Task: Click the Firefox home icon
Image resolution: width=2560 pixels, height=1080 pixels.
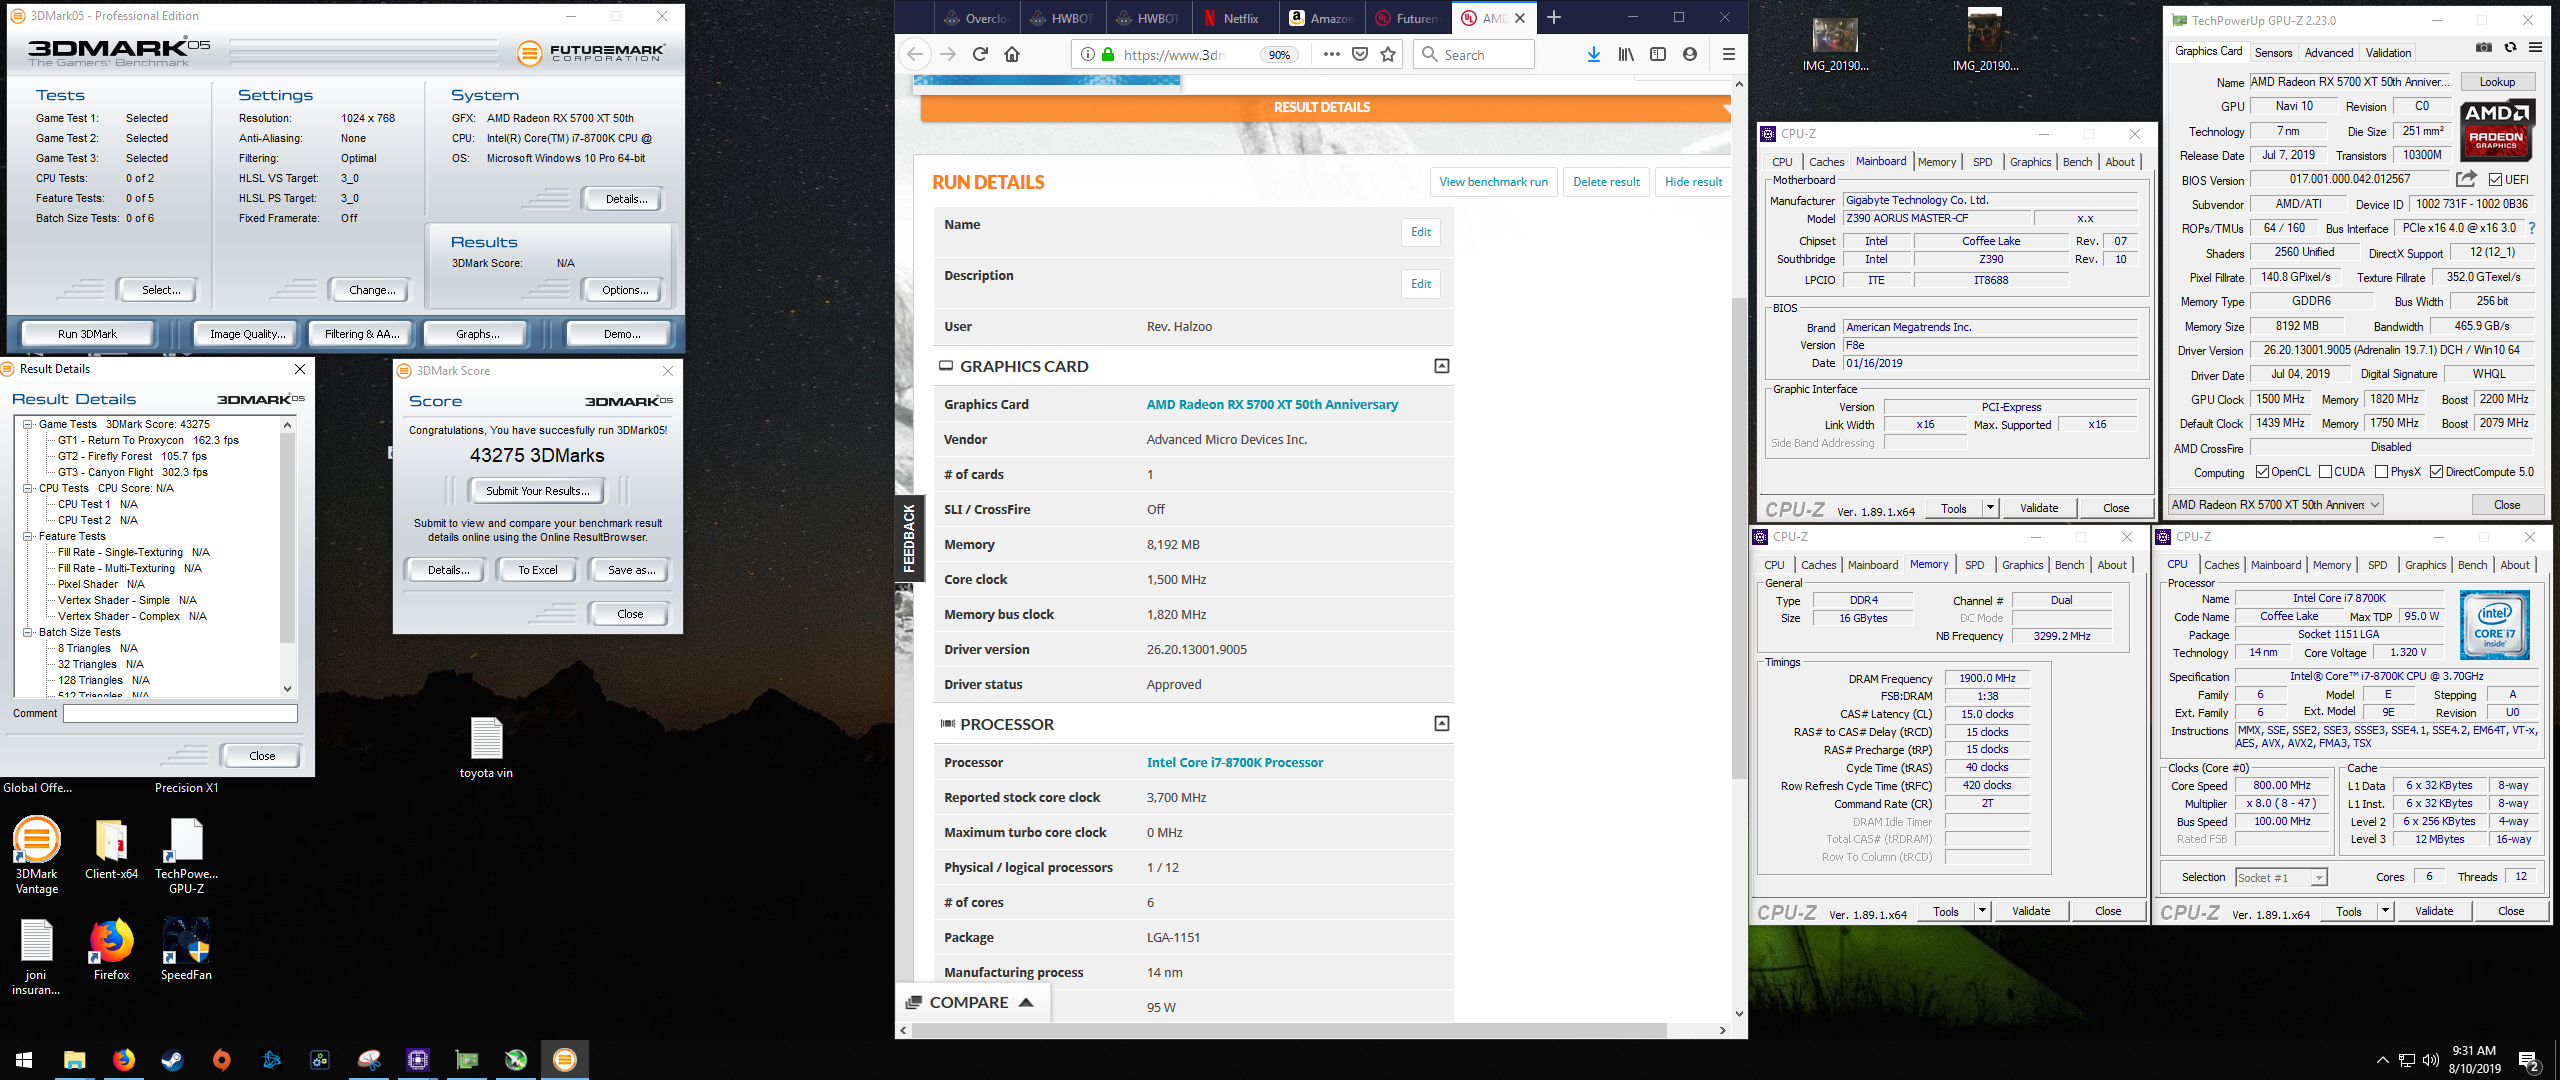Action: 1012,54
